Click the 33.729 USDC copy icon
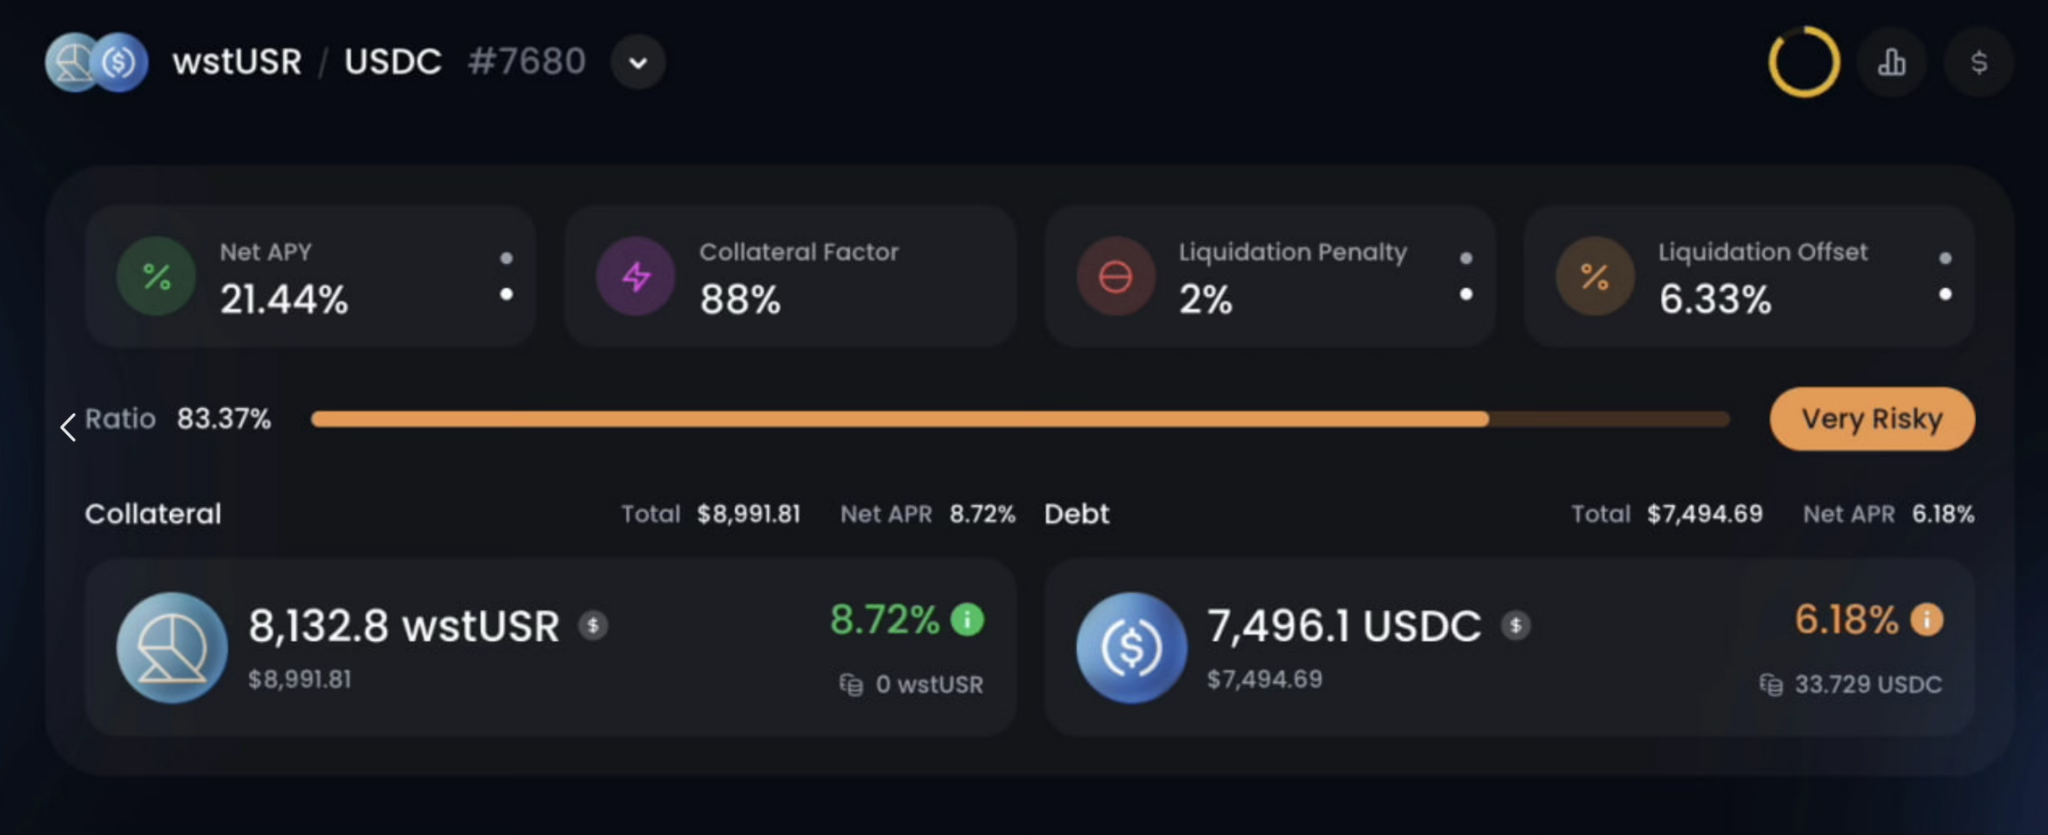Image resolution: width=2048 pixels, height=835 pixels. (x=1771, y=685)
